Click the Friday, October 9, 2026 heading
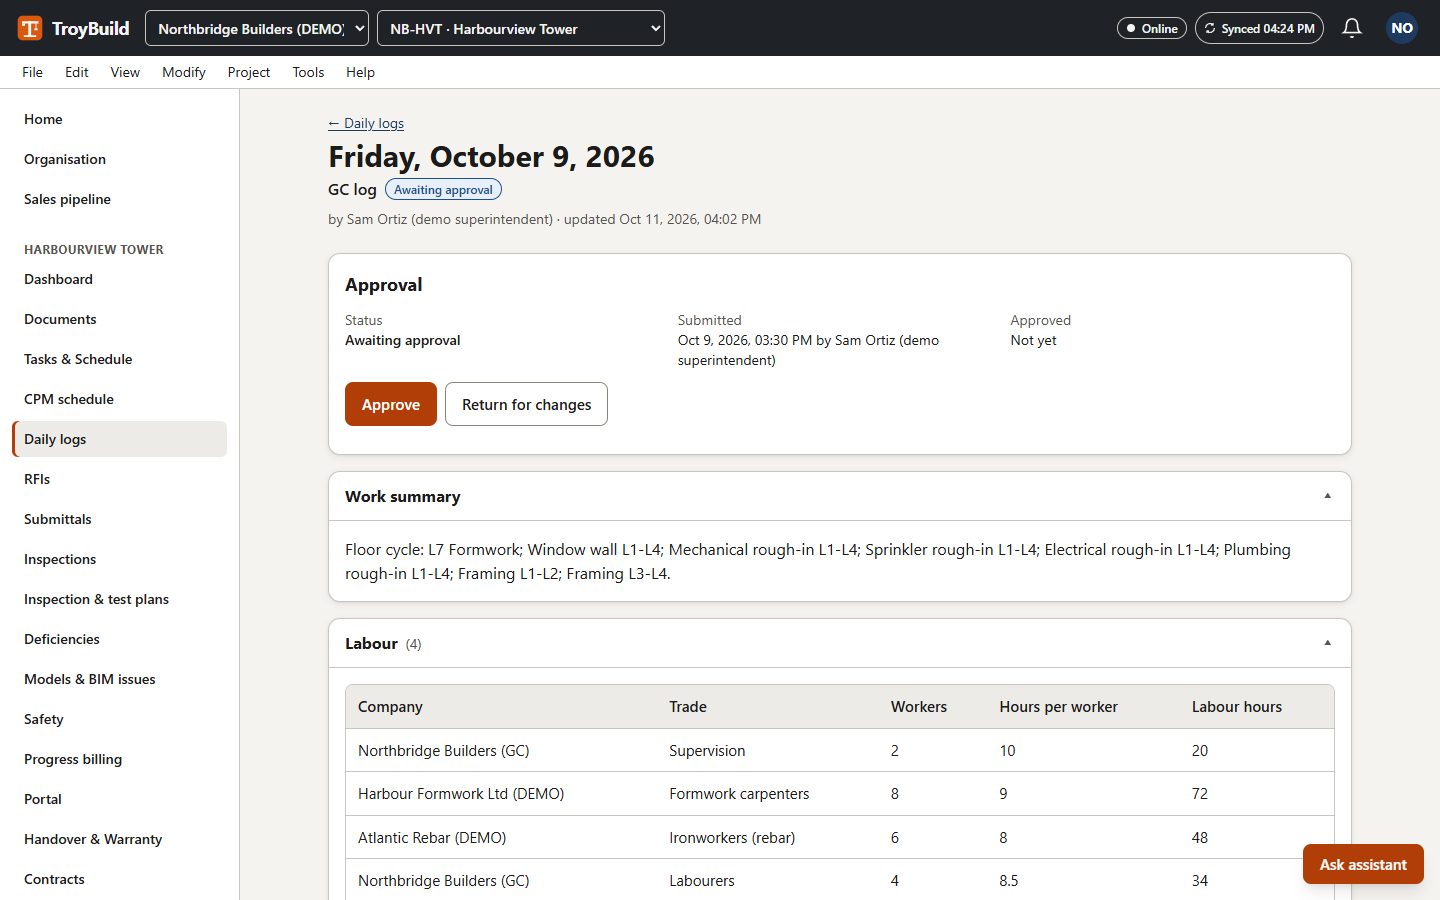The image size is (1440, 900). pyautogui.click(x=491, y=157)
